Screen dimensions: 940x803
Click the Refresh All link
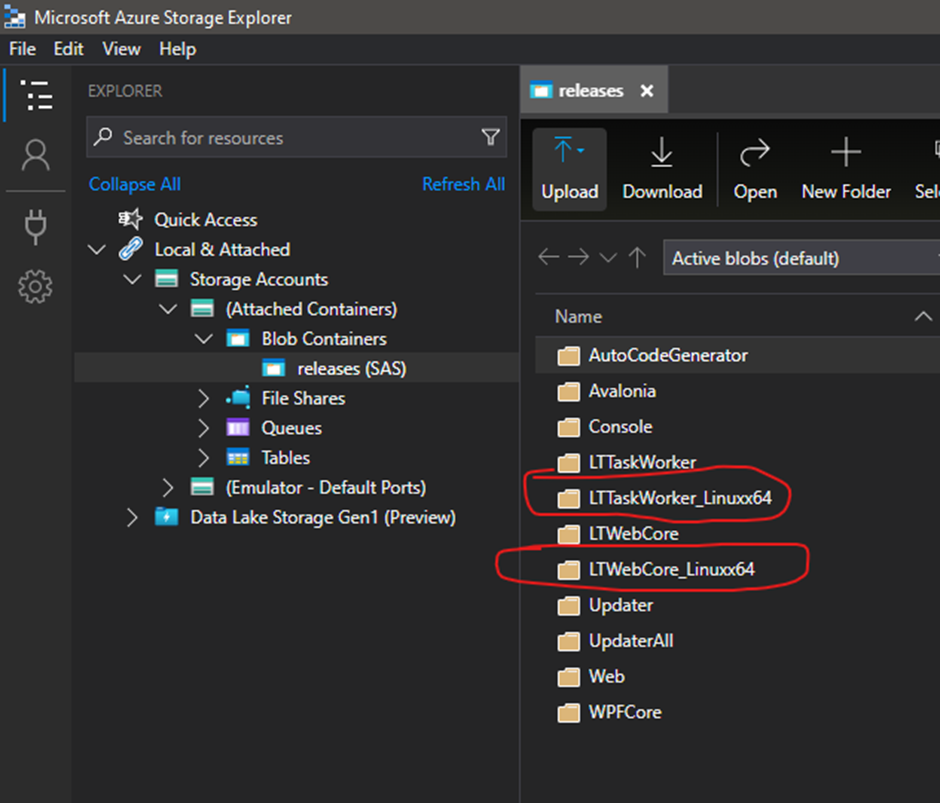463,184
